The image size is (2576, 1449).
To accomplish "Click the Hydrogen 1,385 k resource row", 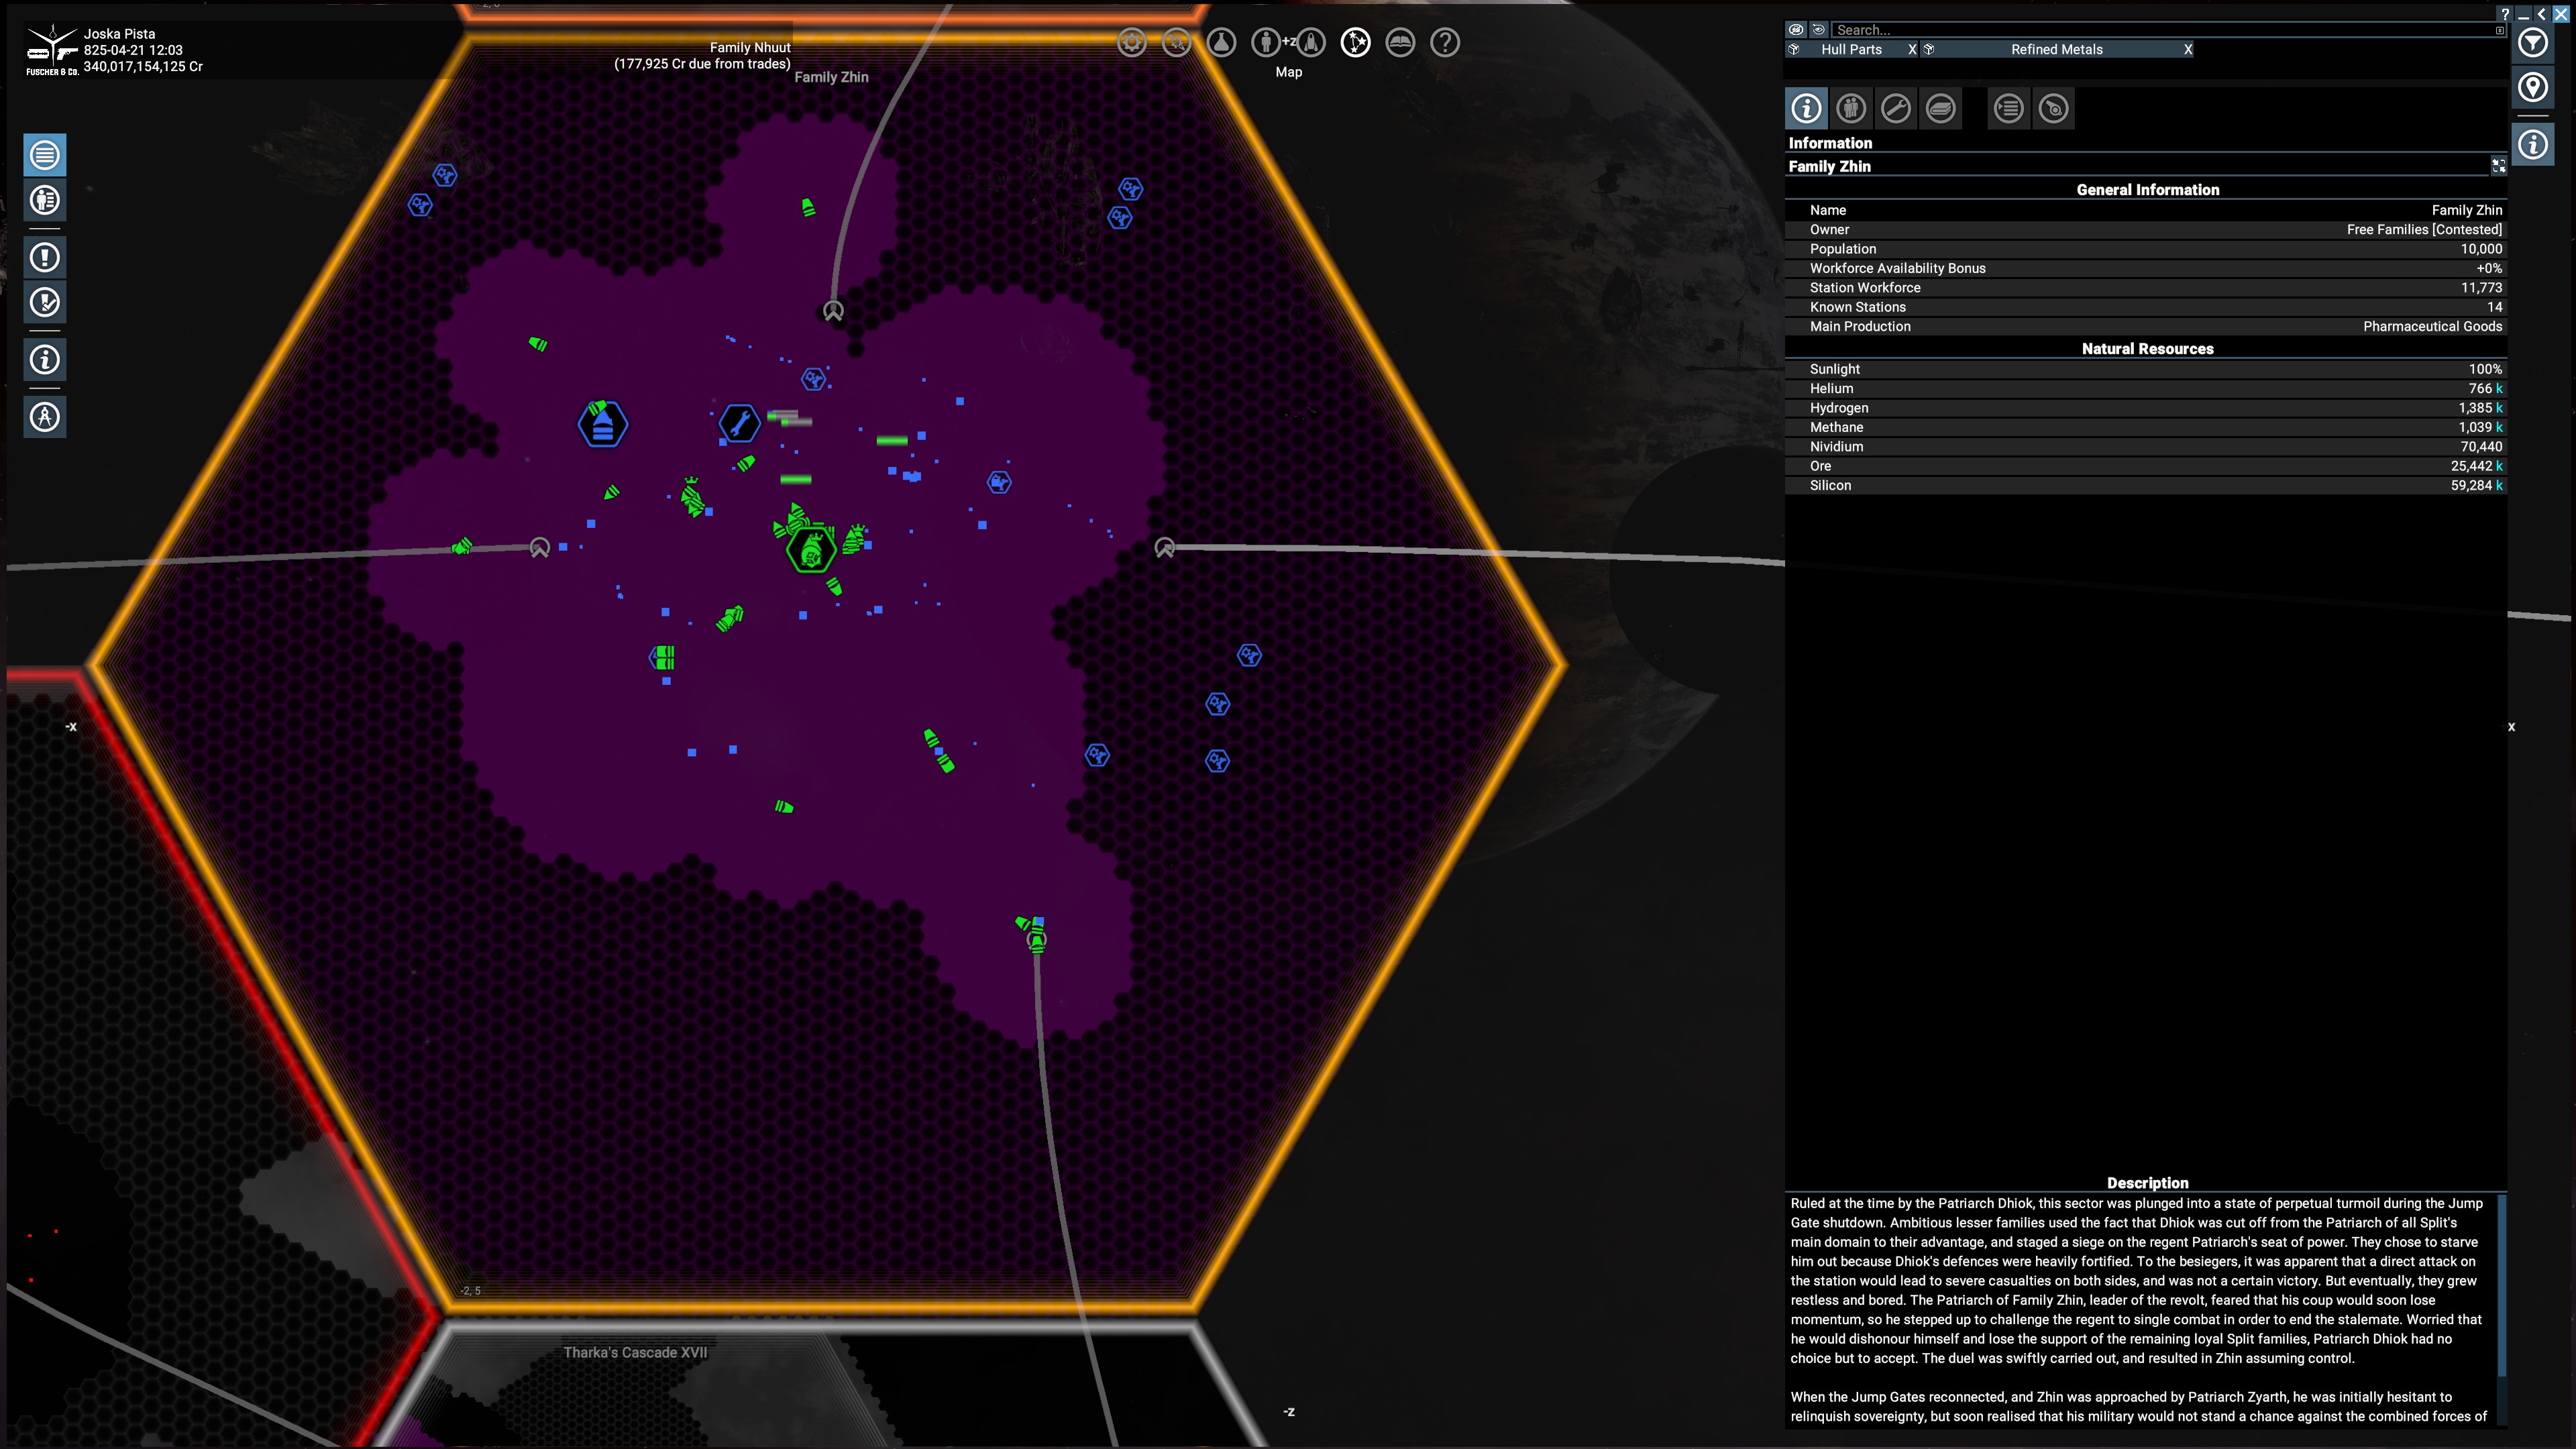I will [x=2146, y=408].
